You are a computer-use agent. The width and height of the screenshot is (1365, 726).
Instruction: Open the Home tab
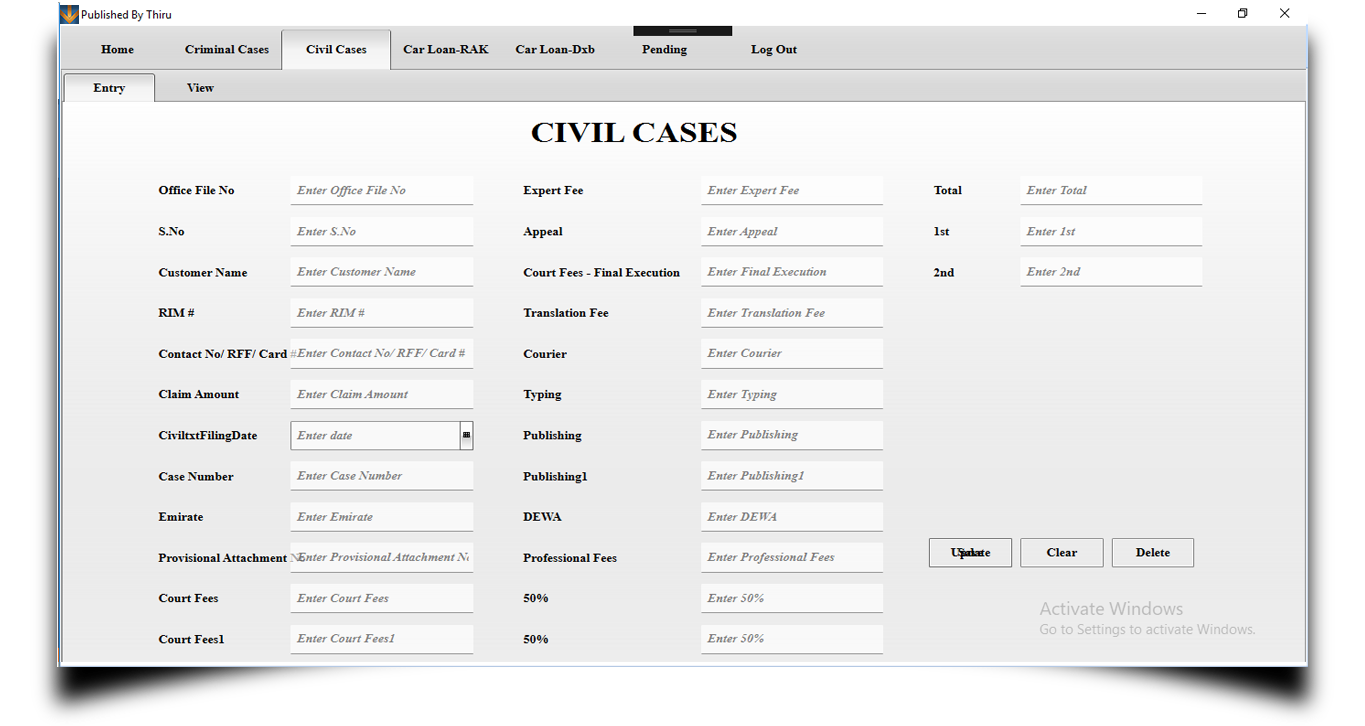[x=117, y=49]
